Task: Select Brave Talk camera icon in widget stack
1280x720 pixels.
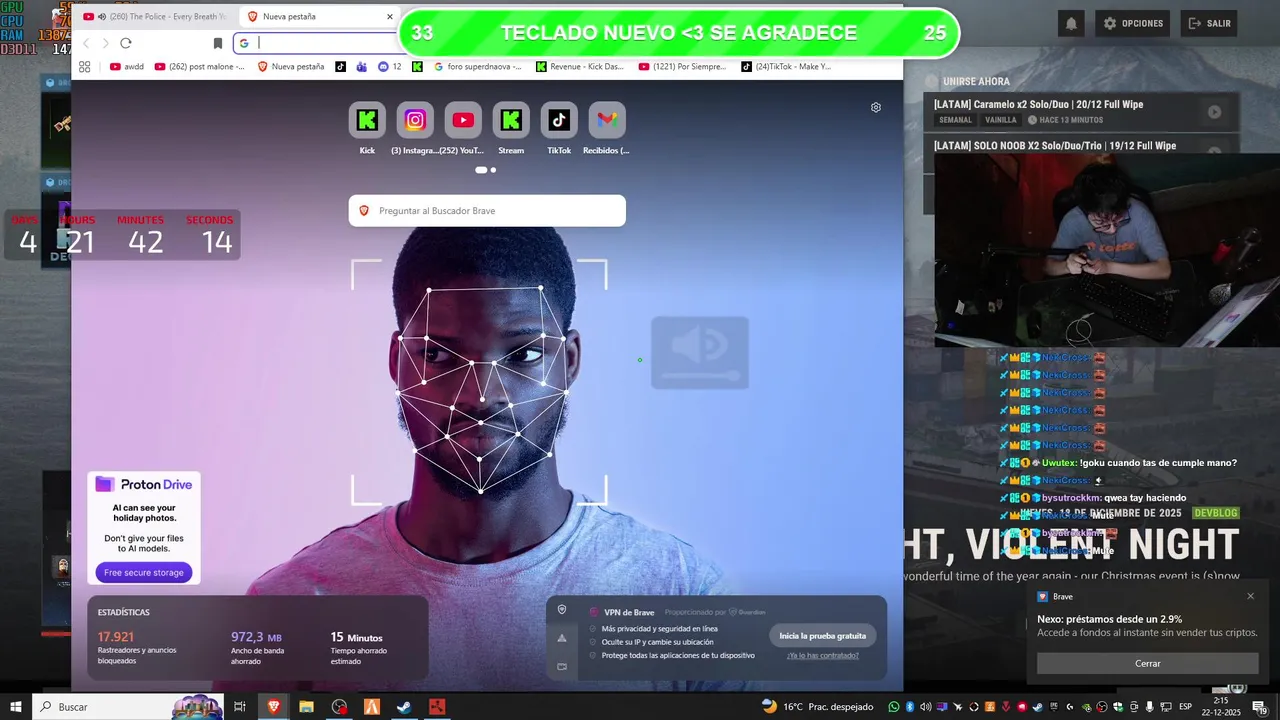Action: (x=562, y=666)
